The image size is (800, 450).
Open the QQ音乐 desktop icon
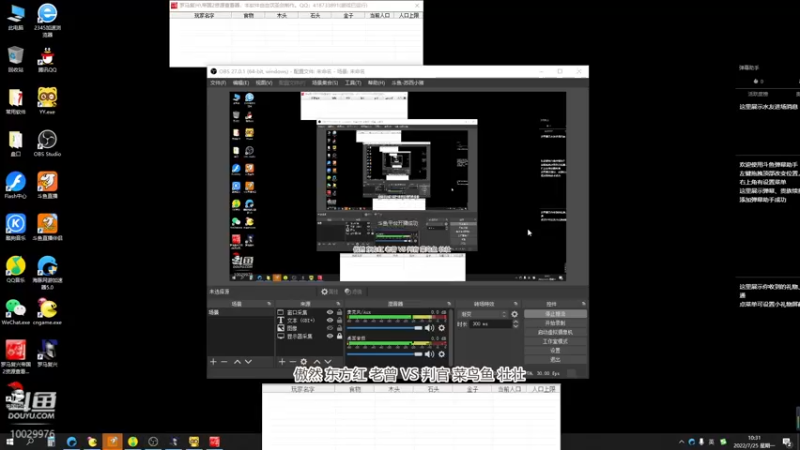(16, 269)
